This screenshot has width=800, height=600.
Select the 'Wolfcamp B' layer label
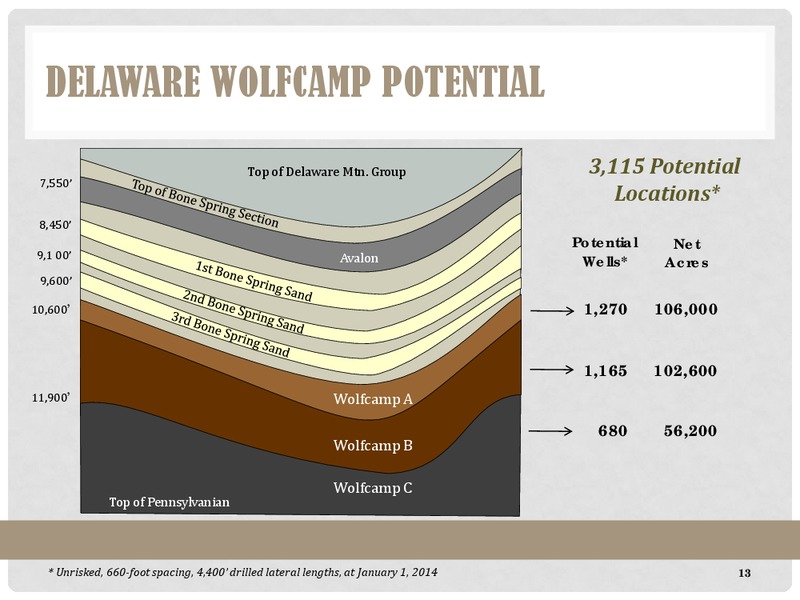373,445
